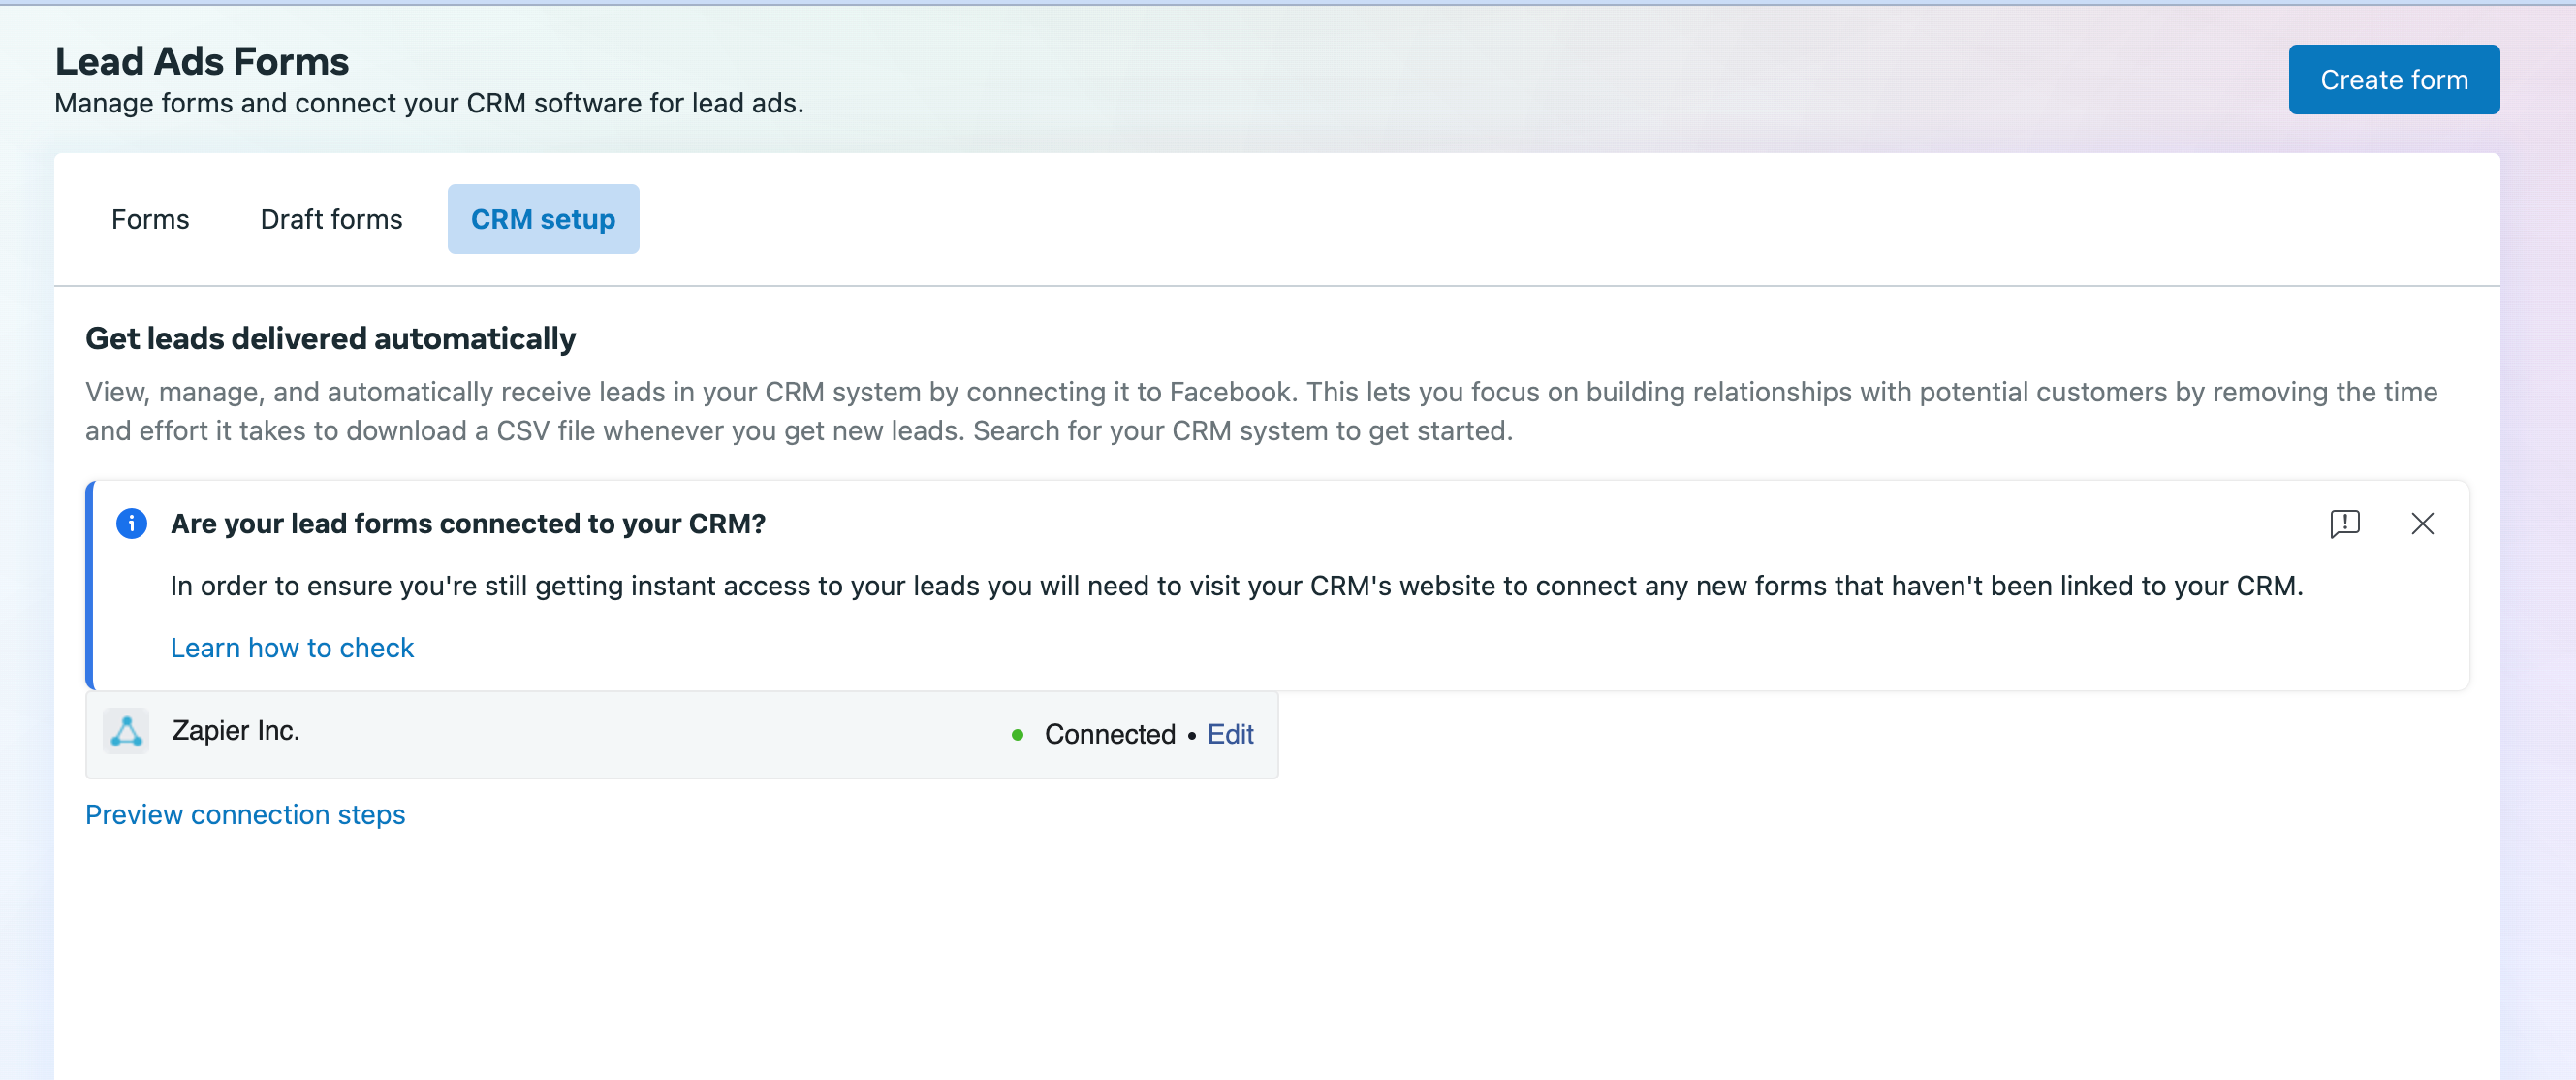
Task: Edit the Zapier Inc. connection
Action: point(1229,734)
